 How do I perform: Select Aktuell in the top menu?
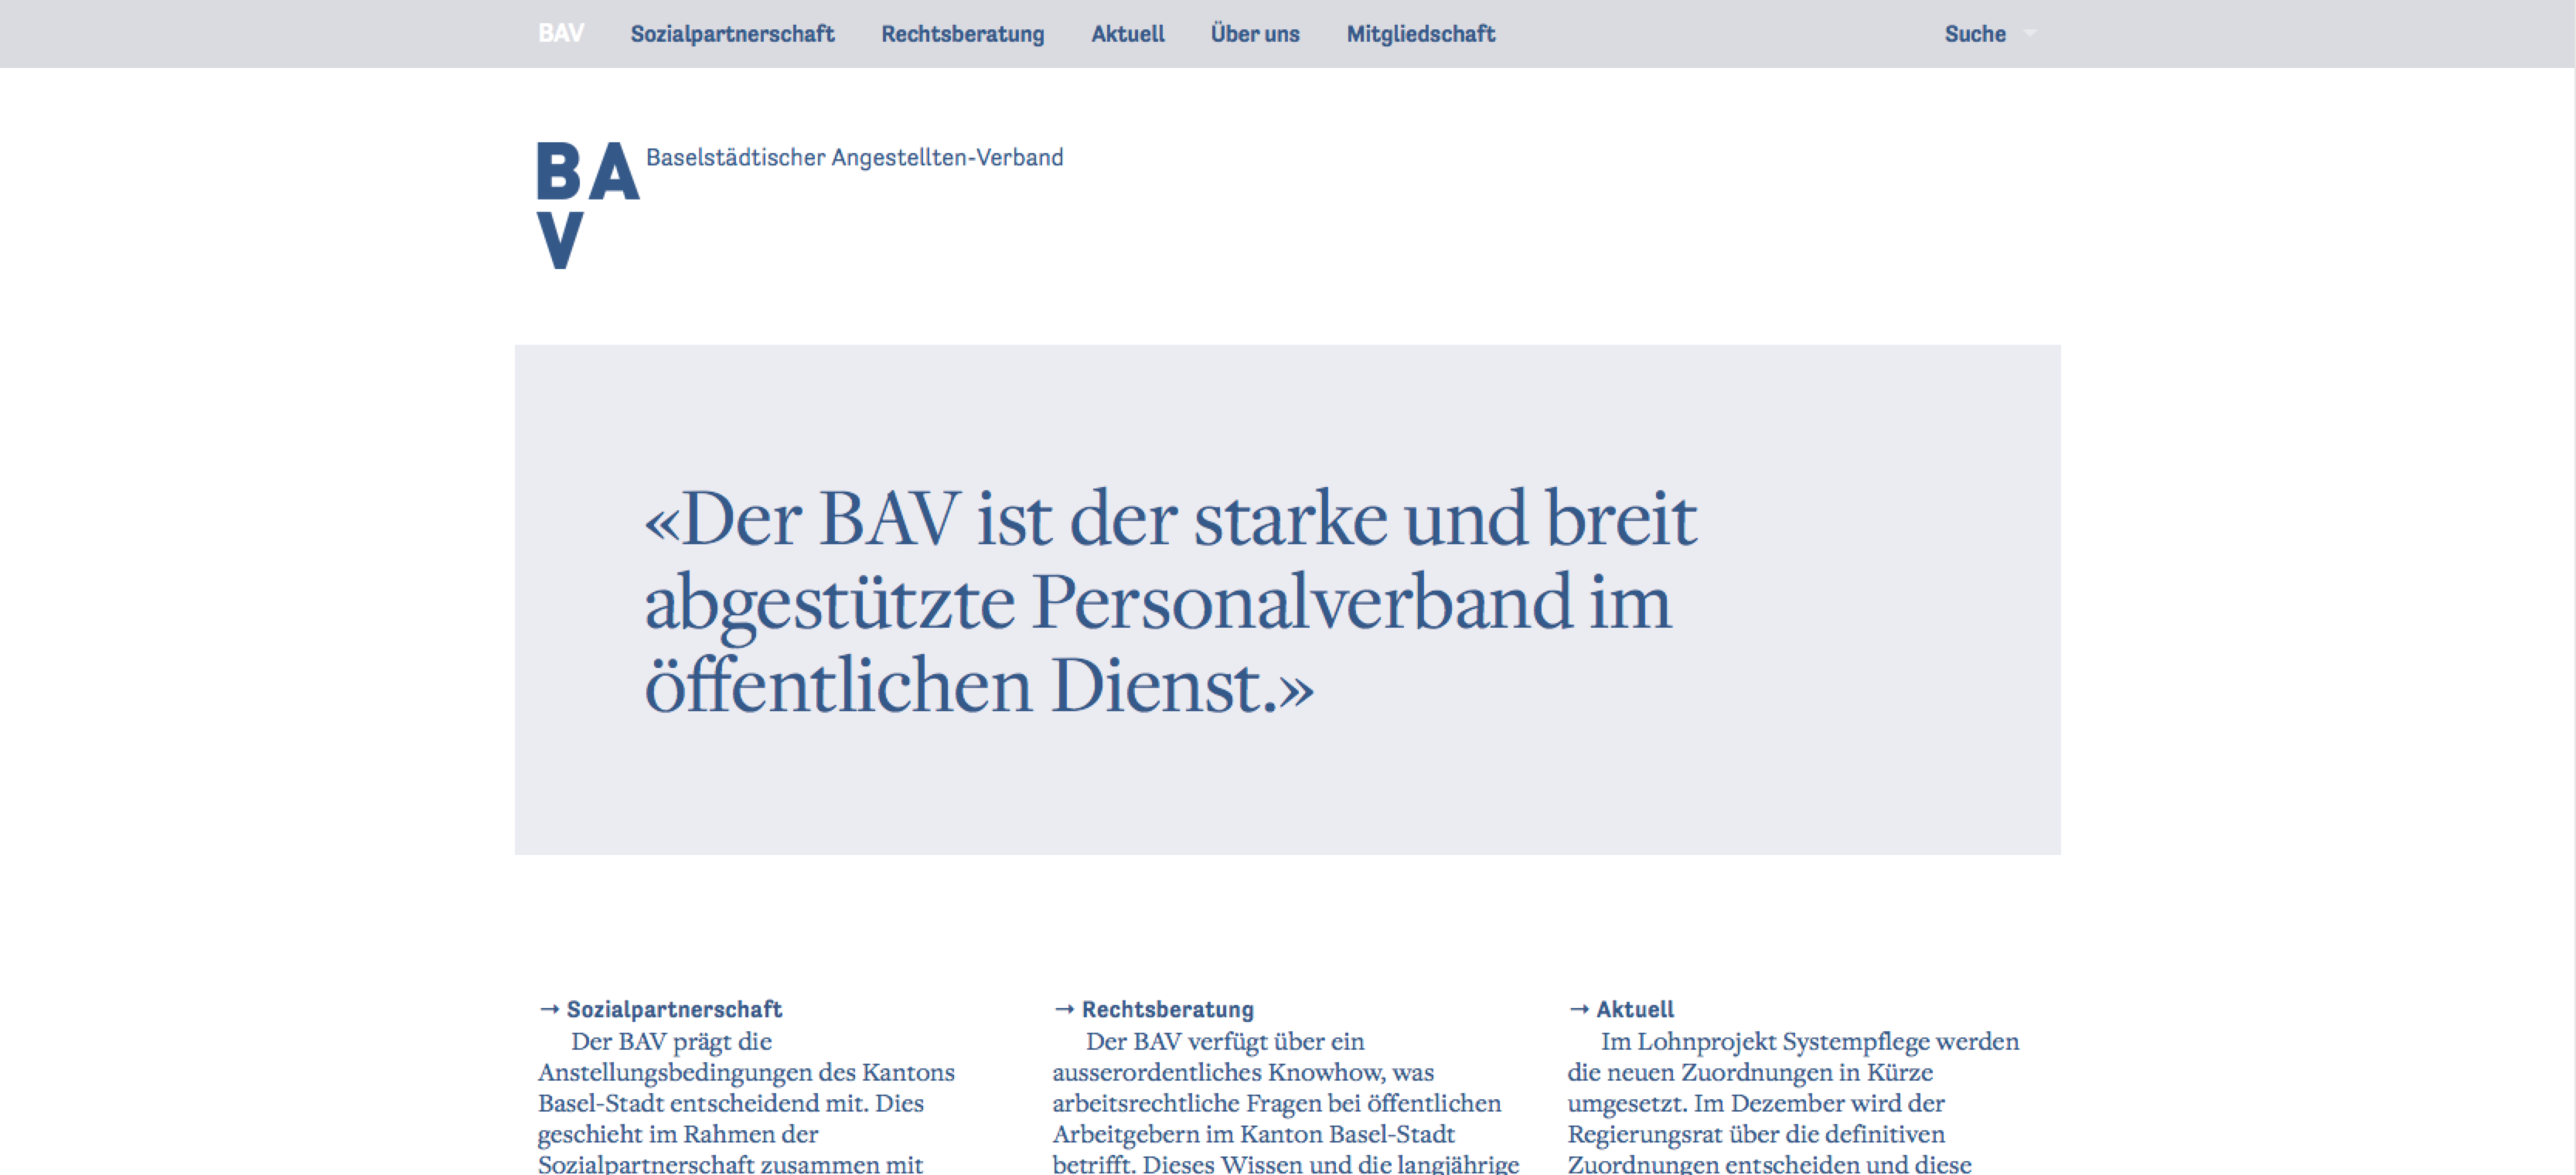tap(1127, 33)
